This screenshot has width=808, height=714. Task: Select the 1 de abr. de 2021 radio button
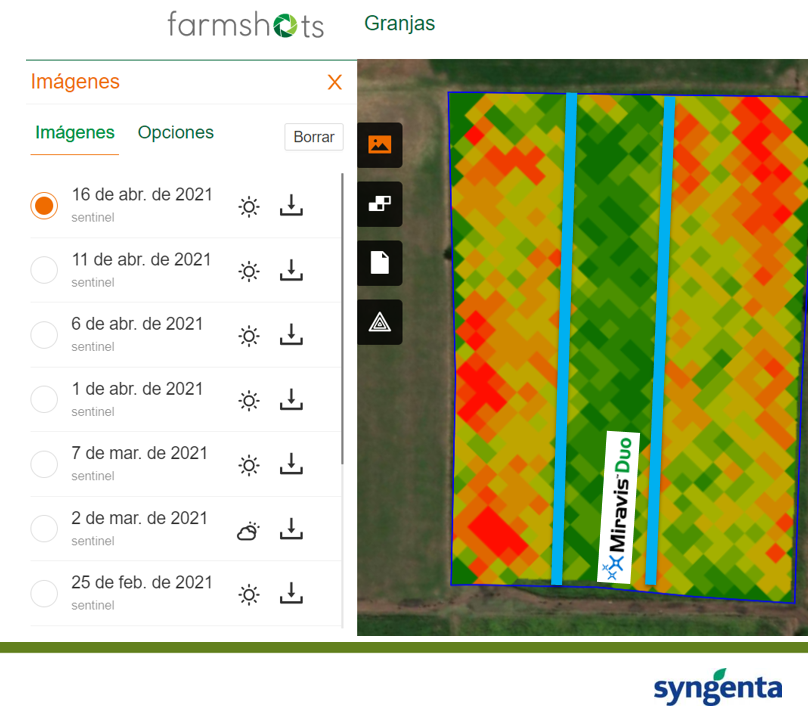44,399
